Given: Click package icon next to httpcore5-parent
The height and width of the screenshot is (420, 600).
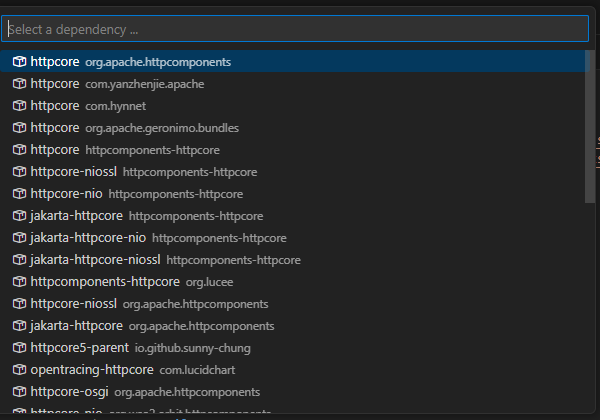Looking at the screenshot, I should 19,348.
